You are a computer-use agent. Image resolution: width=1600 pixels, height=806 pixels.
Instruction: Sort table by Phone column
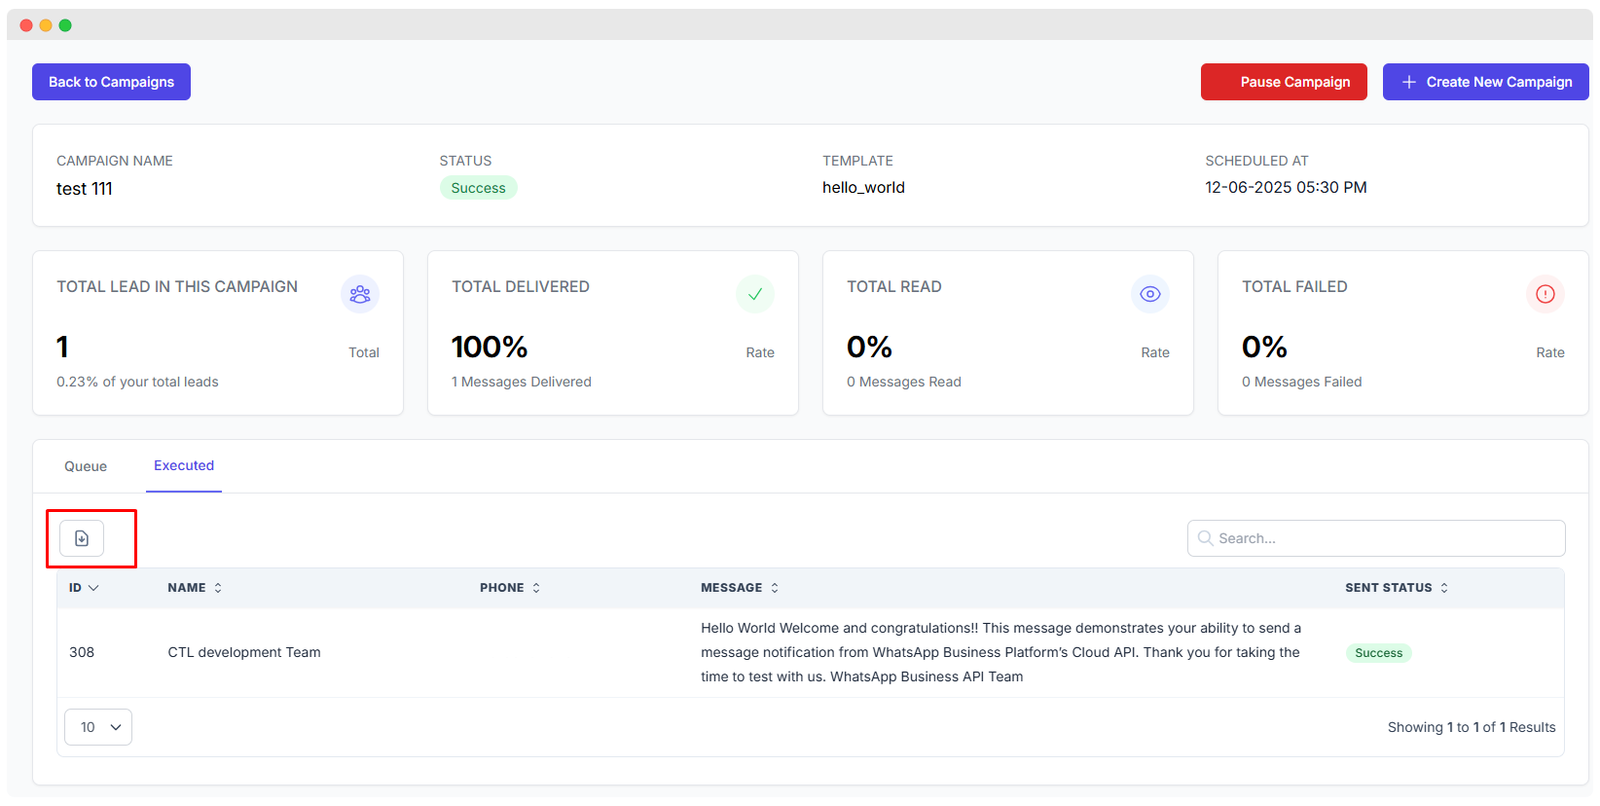[x=510, y=588]
